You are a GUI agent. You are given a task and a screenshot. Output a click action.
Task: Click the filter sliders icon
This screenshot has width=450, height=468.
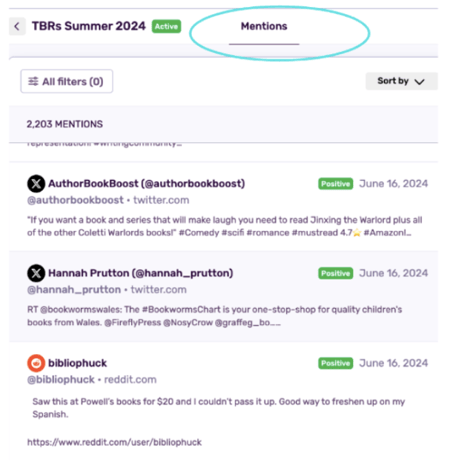33,81
